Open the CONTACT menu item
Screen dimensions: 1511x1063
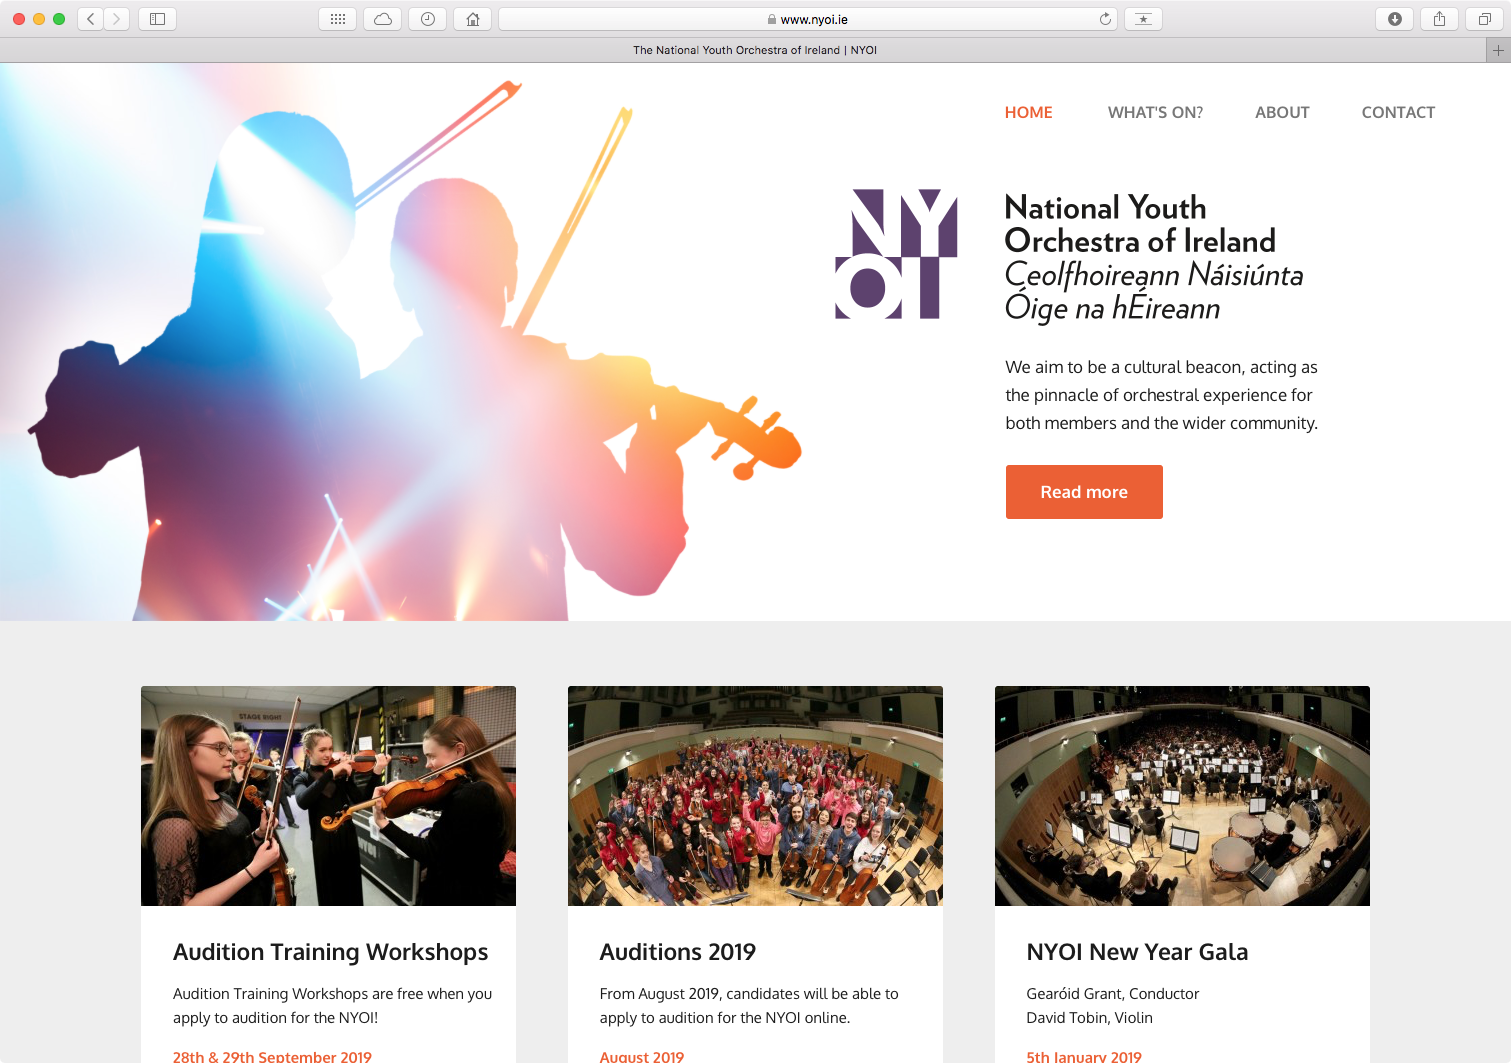(x=1398, y=112)
